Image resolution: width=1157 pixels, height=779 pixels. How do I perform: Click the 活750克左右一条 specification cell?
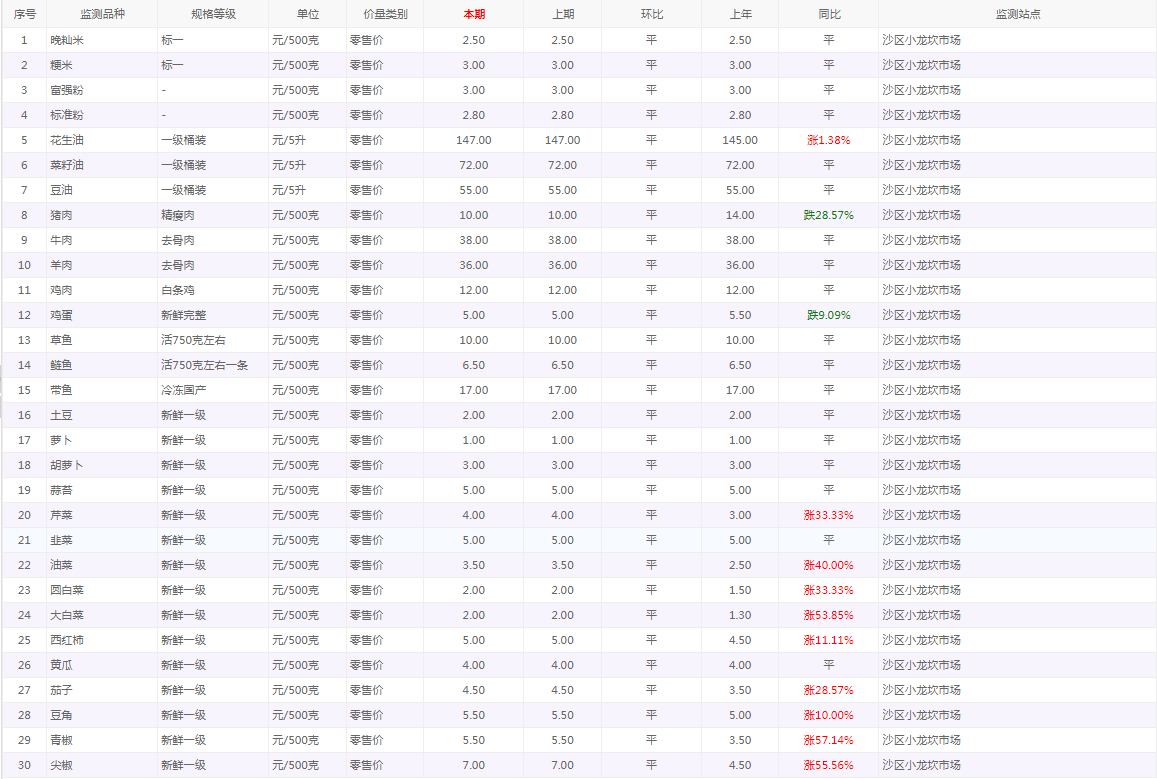[x=204, y=365]
